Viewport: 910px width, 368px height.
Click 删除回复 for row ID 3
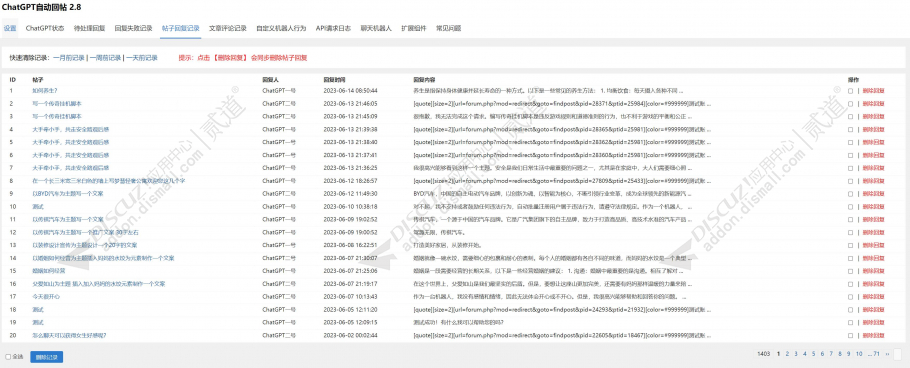(873, 116)
